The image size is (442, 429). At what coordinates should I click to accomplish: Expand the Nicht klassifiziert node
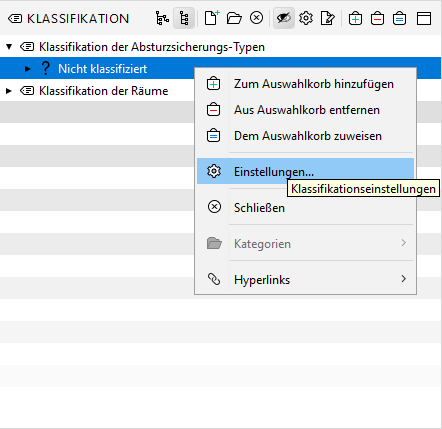pos(28,69)
